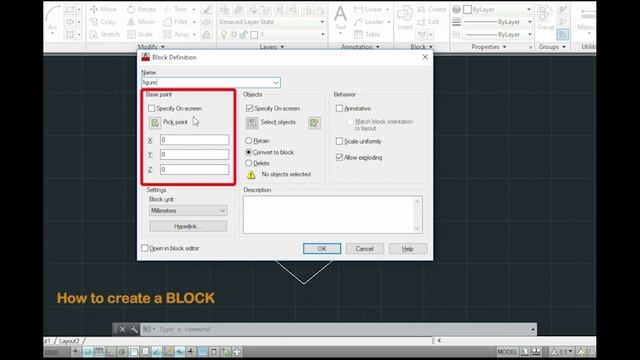Click the Select objects icon button
The width and height of the screenshot is (640, 360).
252,122
